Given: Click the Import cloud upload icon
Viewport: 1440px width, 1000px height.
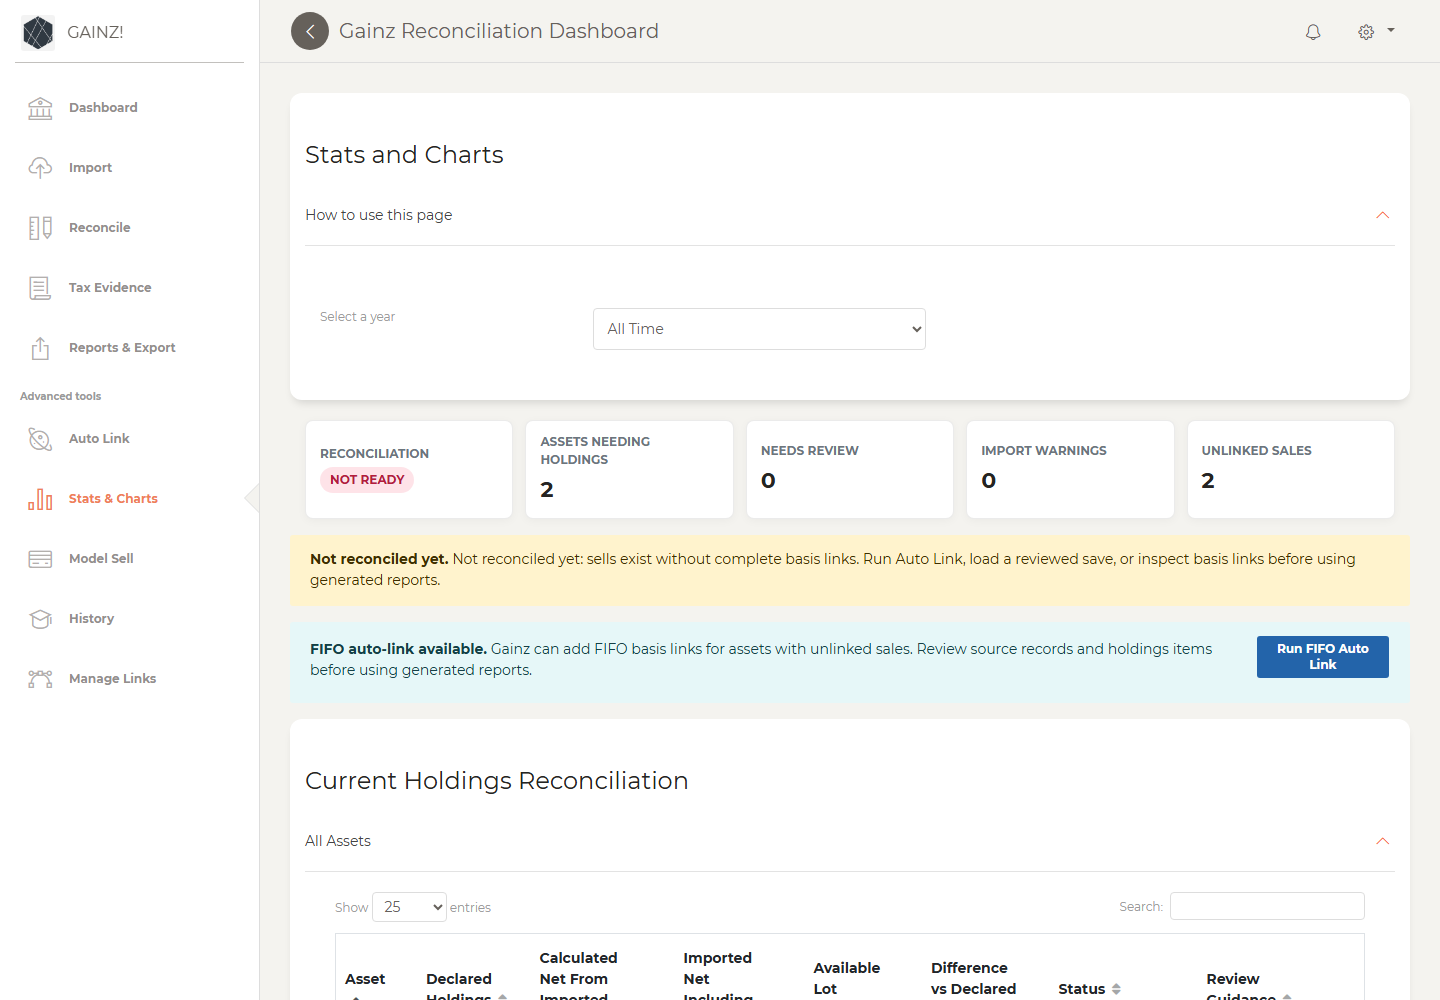Looking at the screenshot, I should [x=40, y=168].
